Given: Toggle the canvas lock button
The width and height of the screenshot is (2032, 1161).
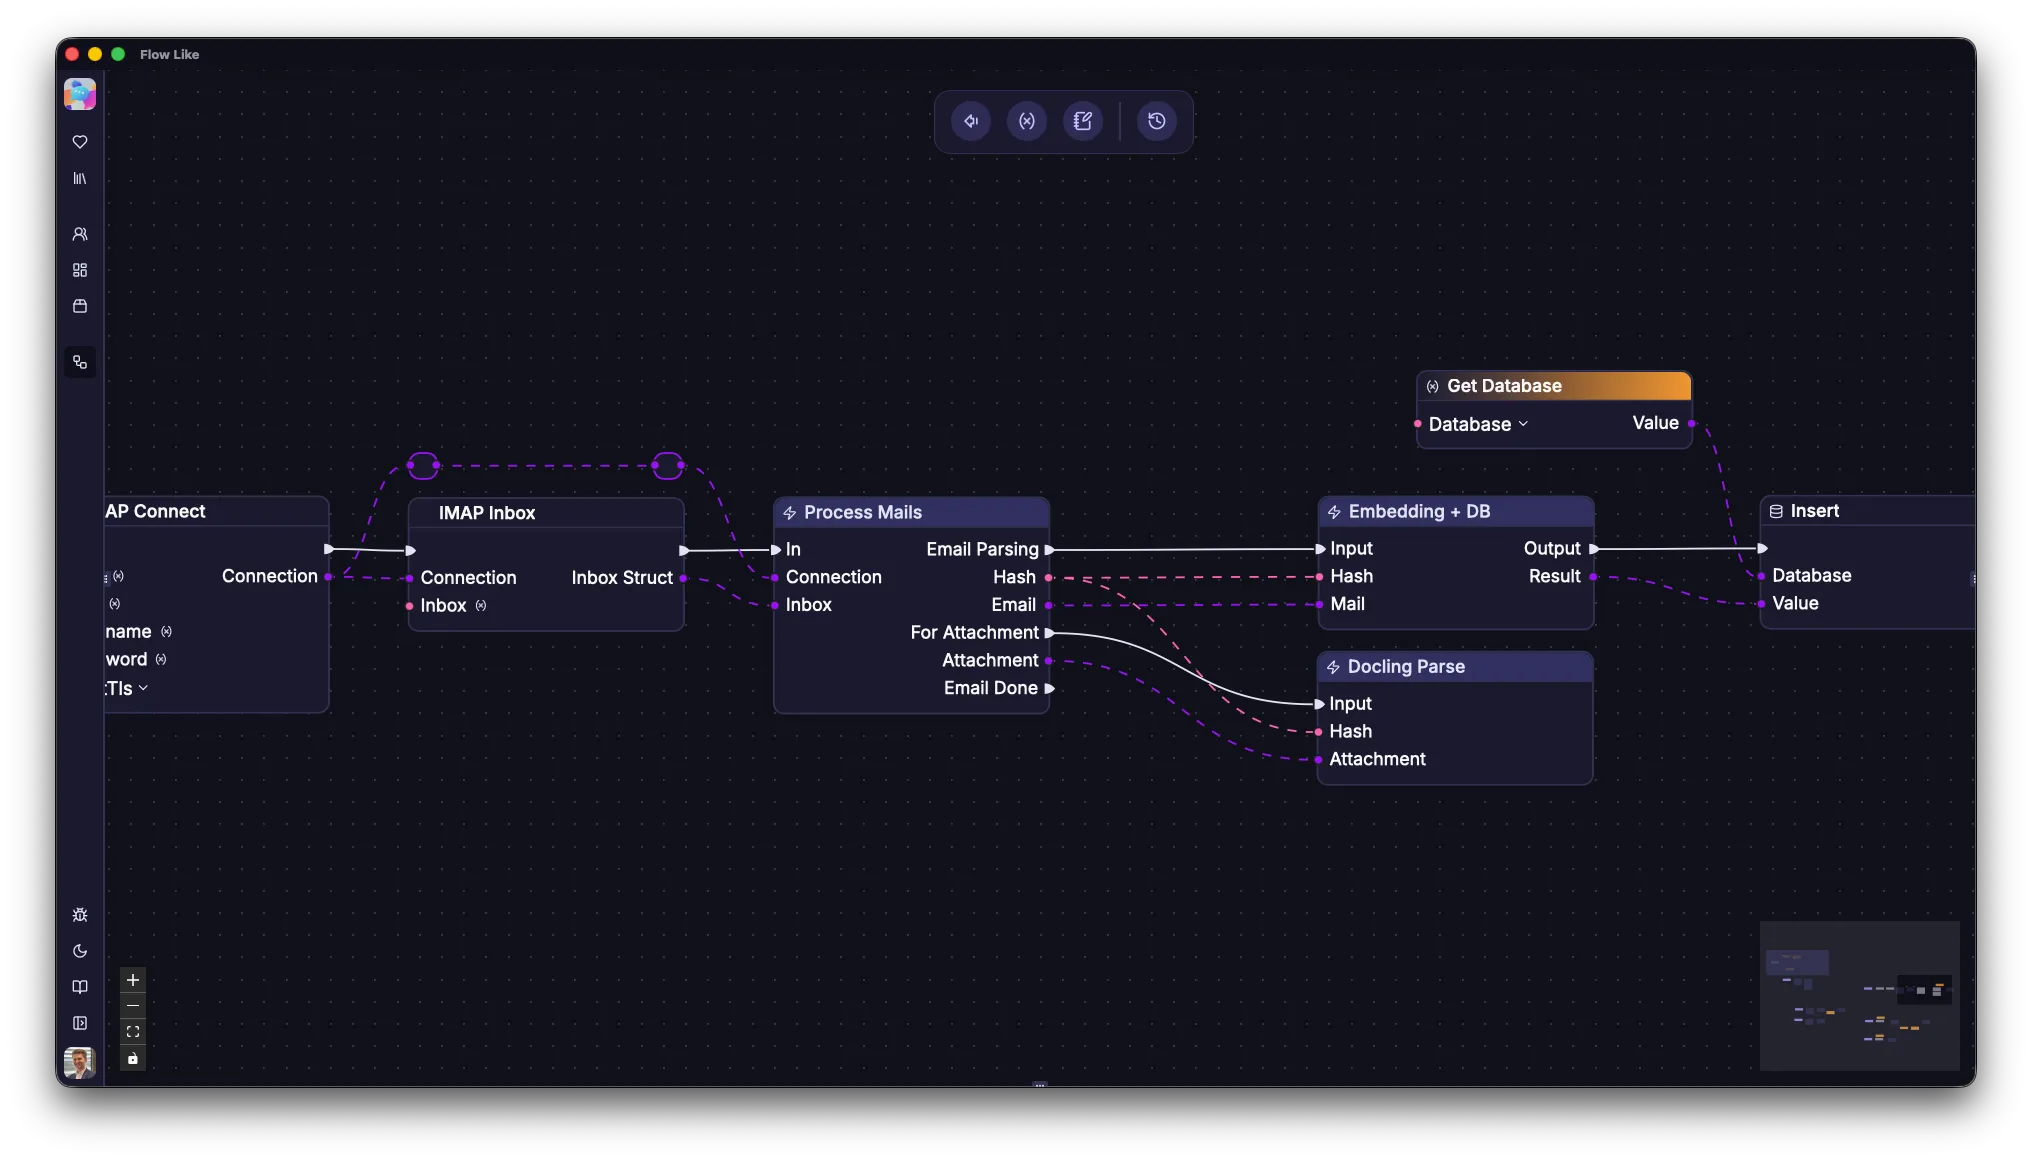Looking at the screenshot, I should pos(133,1058).
